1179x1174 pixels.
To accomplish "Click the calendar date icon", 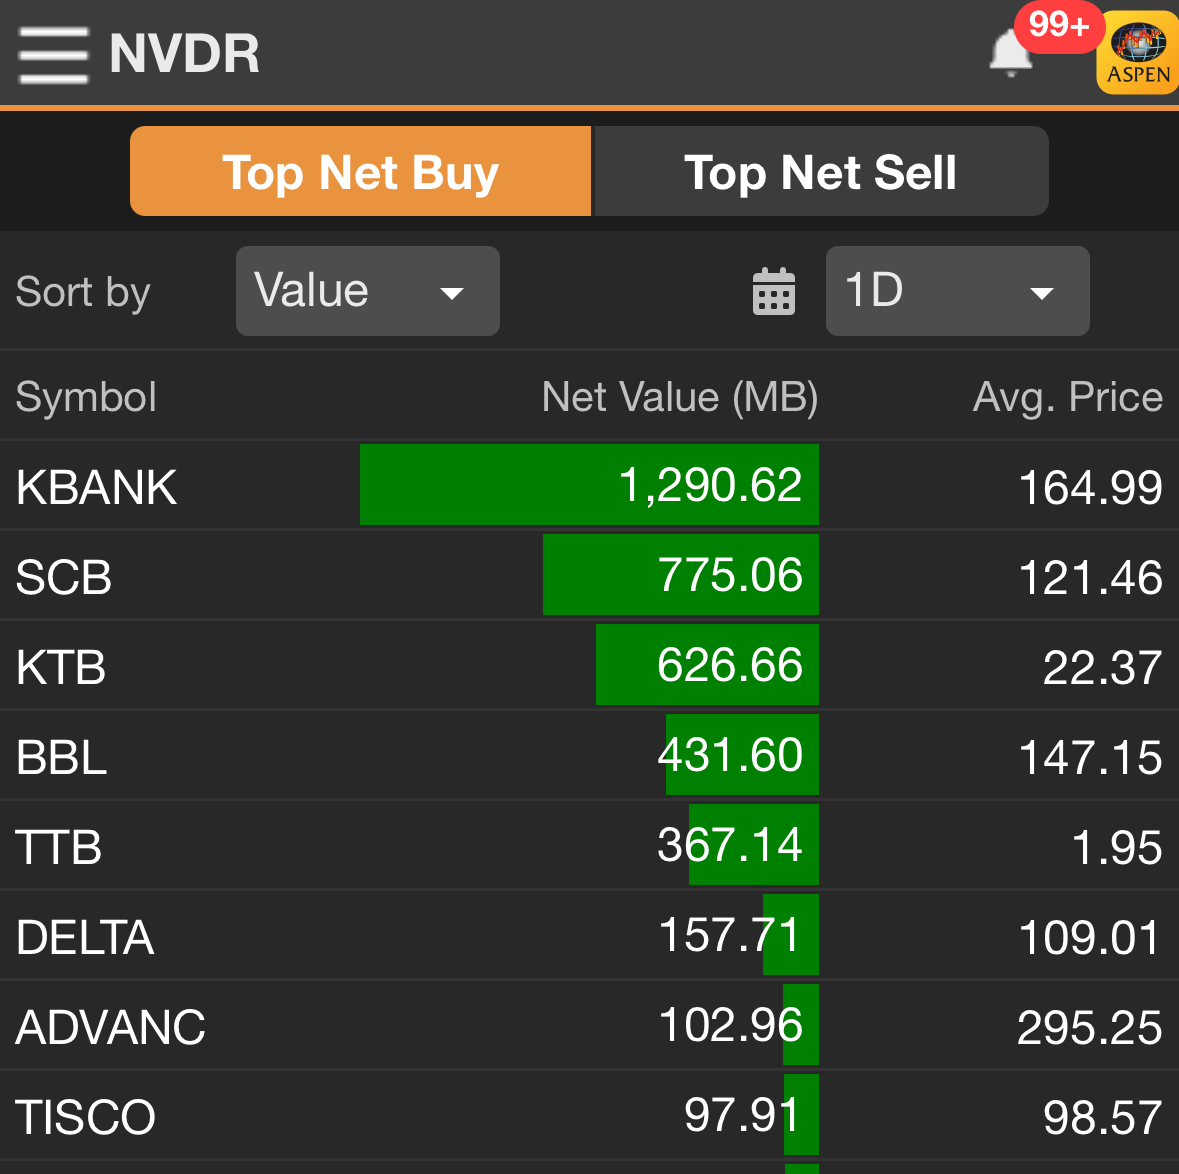I will coord(773,292).
